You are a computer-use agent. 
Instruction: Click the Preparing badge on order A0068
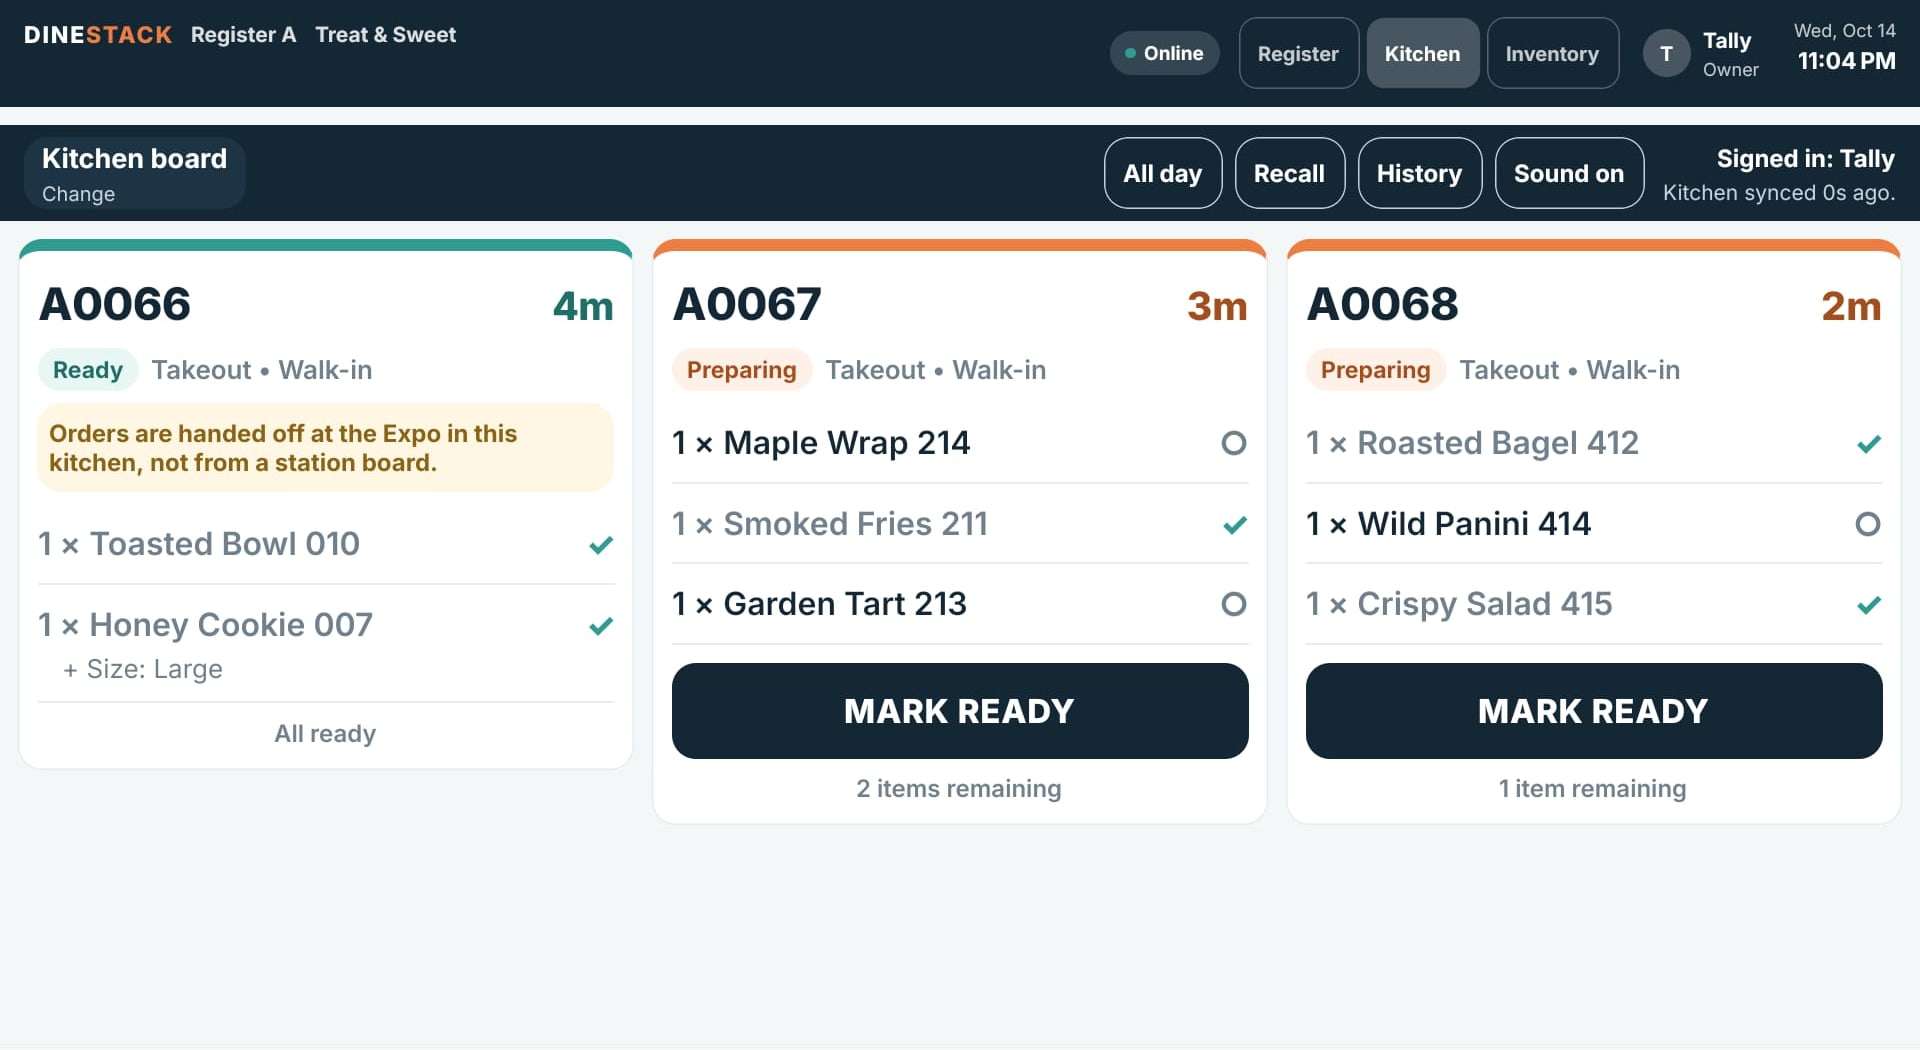click(x=1375, y=370)
